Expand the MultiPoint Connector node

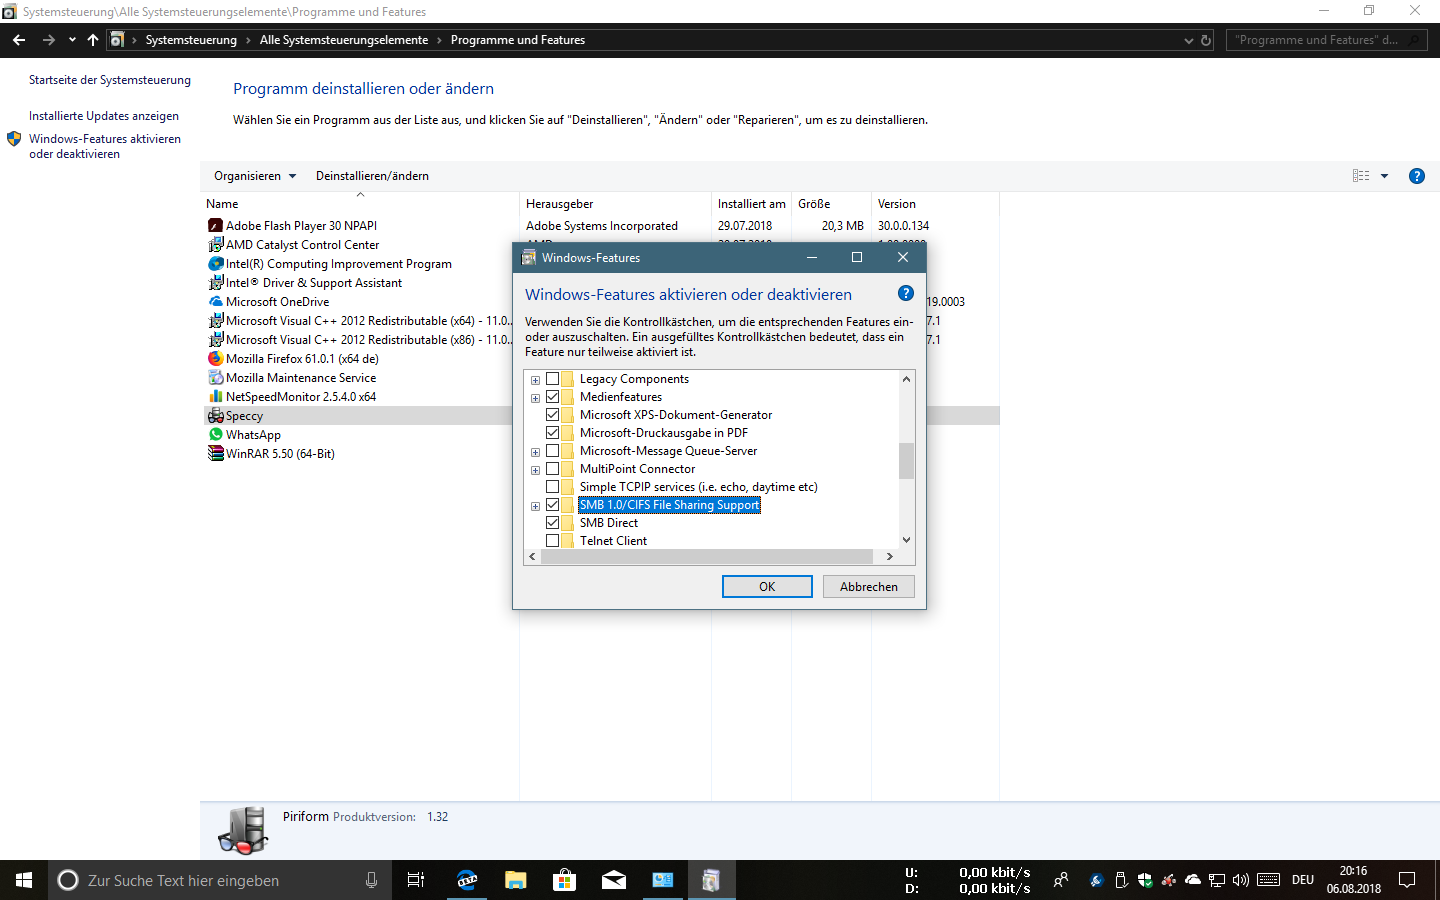point(535,470)
